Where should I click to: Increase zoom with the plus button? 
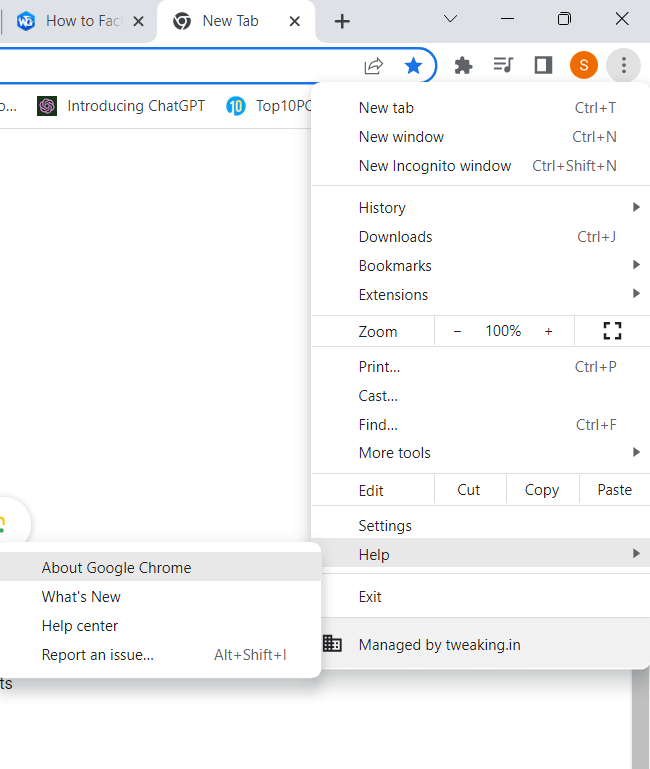(x=548, y=332)
